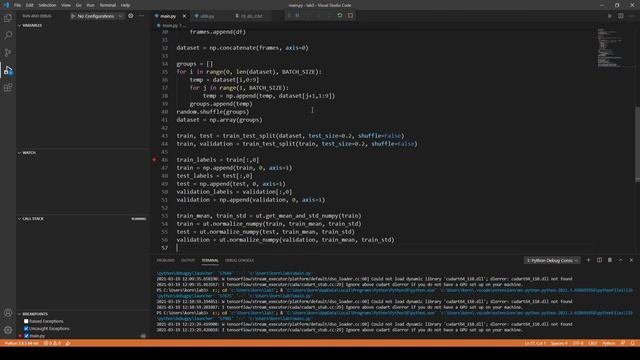
Task: Change Spaces indentation setting in status bar
Action: [x=559, y=343]
